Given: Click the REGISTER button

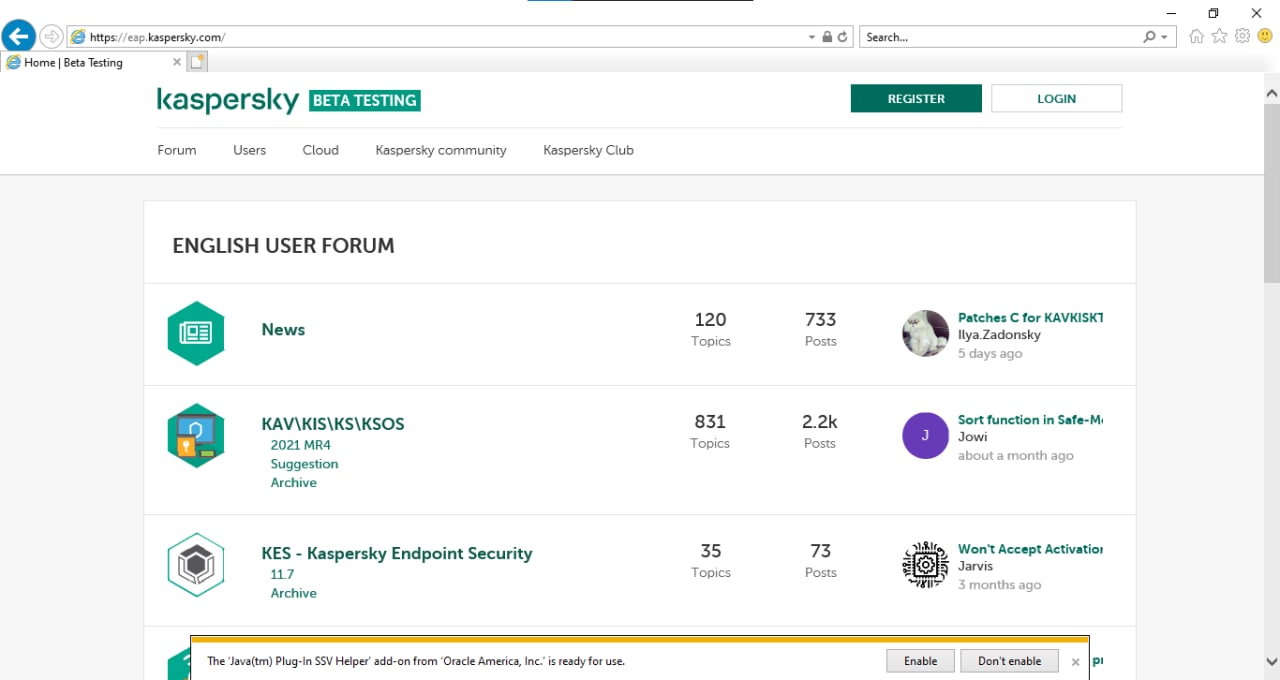Looking at the screenshot, I should click(916, 98).
